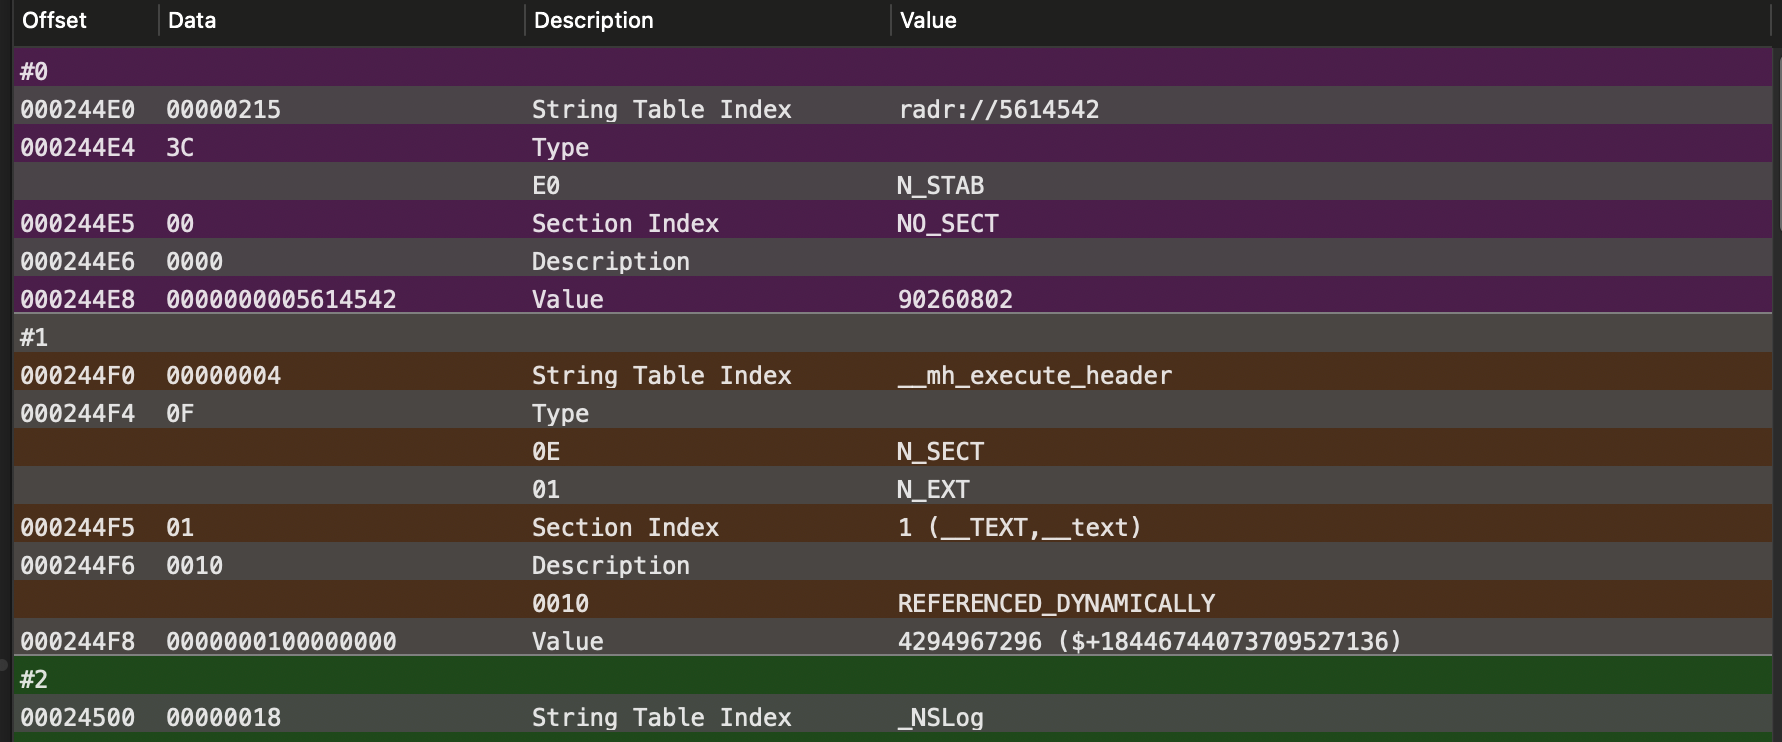Select offset 000244E5
The height and width of the screenshot is (742, 1782).
point(78,224)
